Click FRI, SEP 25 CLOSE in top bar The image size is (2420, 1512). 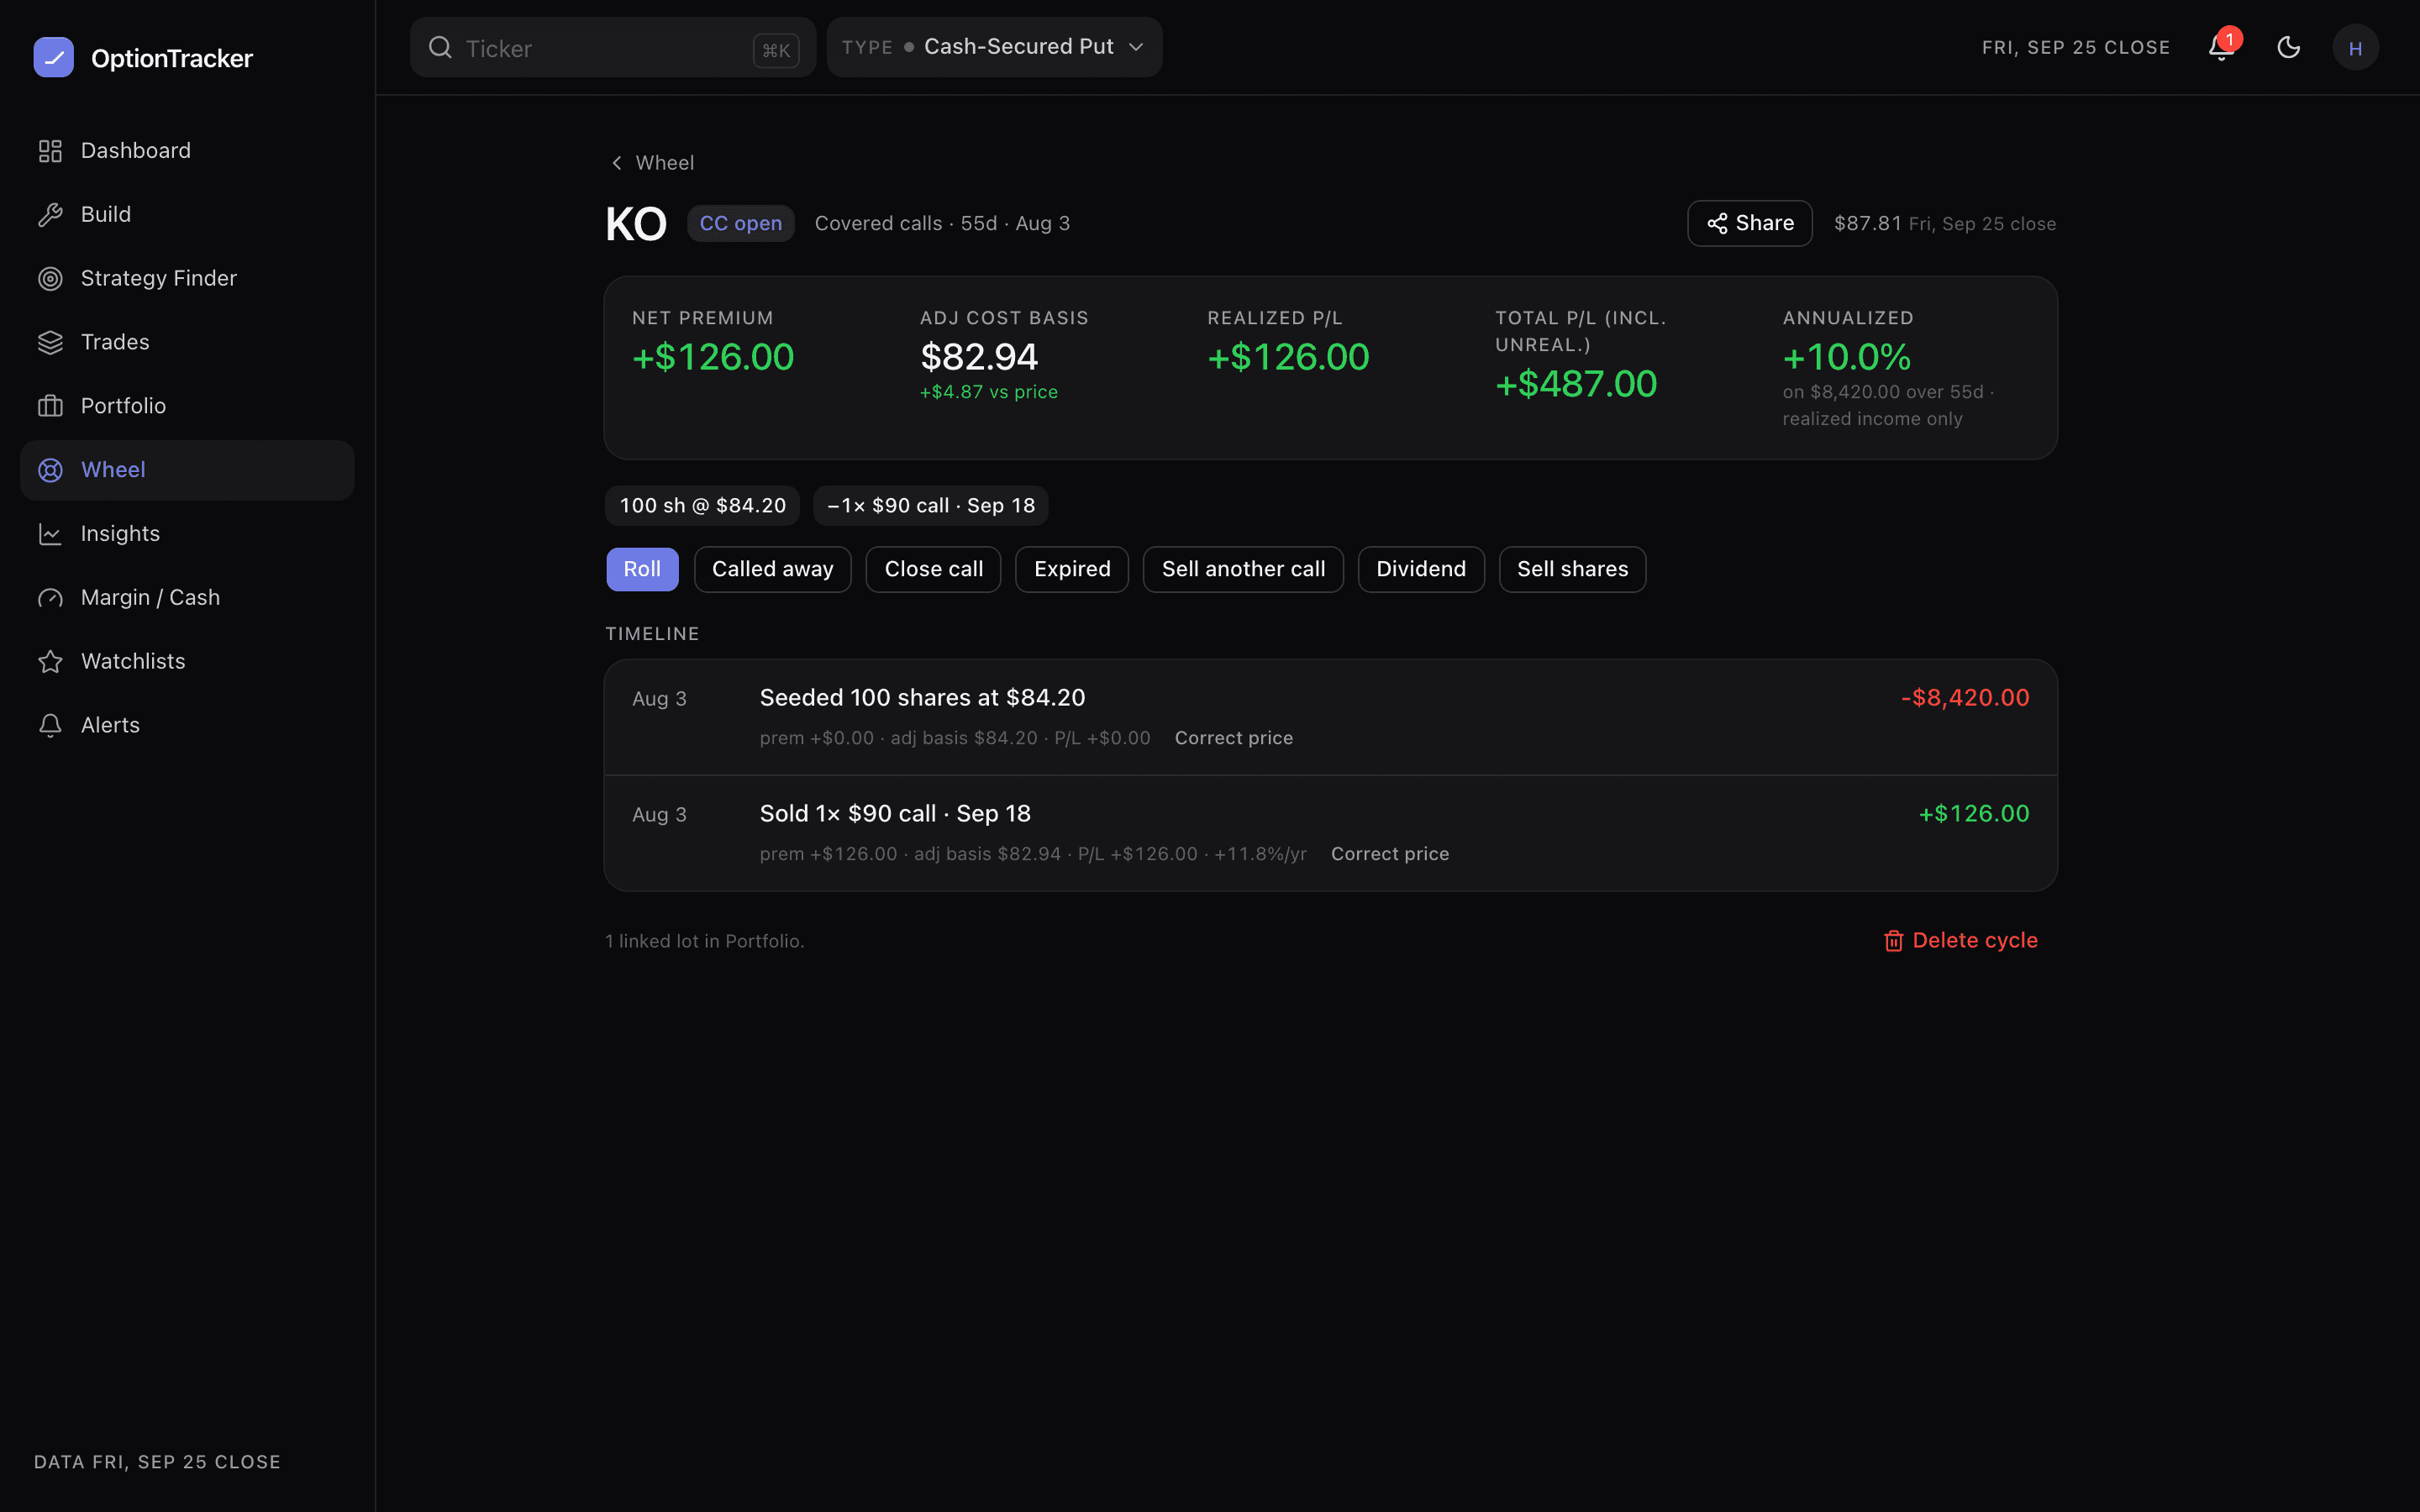point(2076,48)
